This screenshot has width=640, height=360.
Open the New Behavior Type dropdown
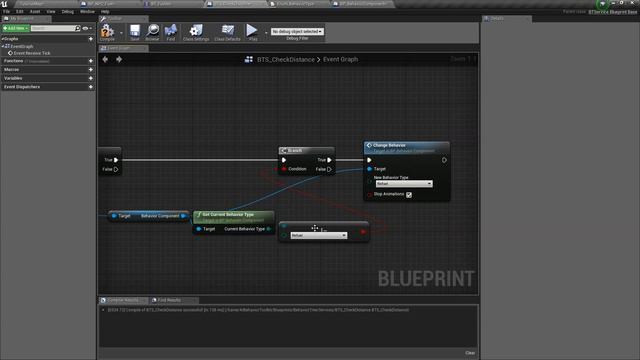404,184
